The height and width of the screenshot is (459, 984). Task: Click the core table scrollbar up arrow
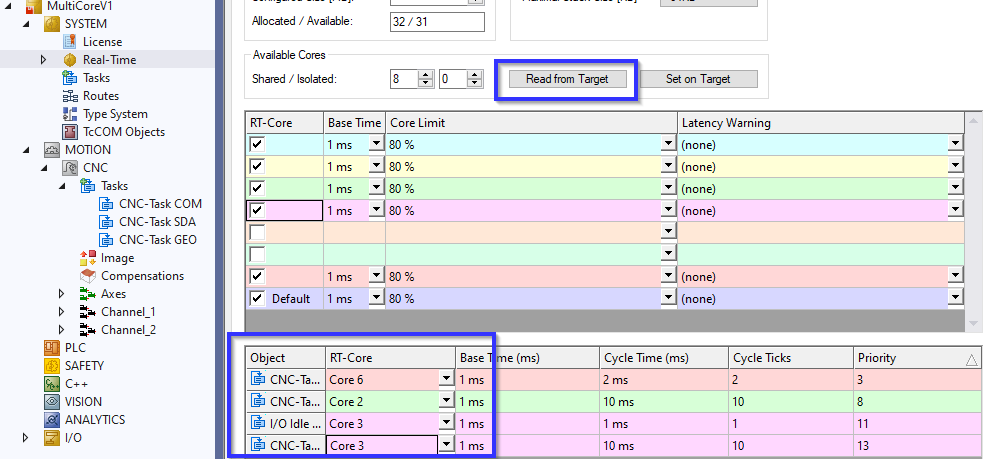pos(975,122)
